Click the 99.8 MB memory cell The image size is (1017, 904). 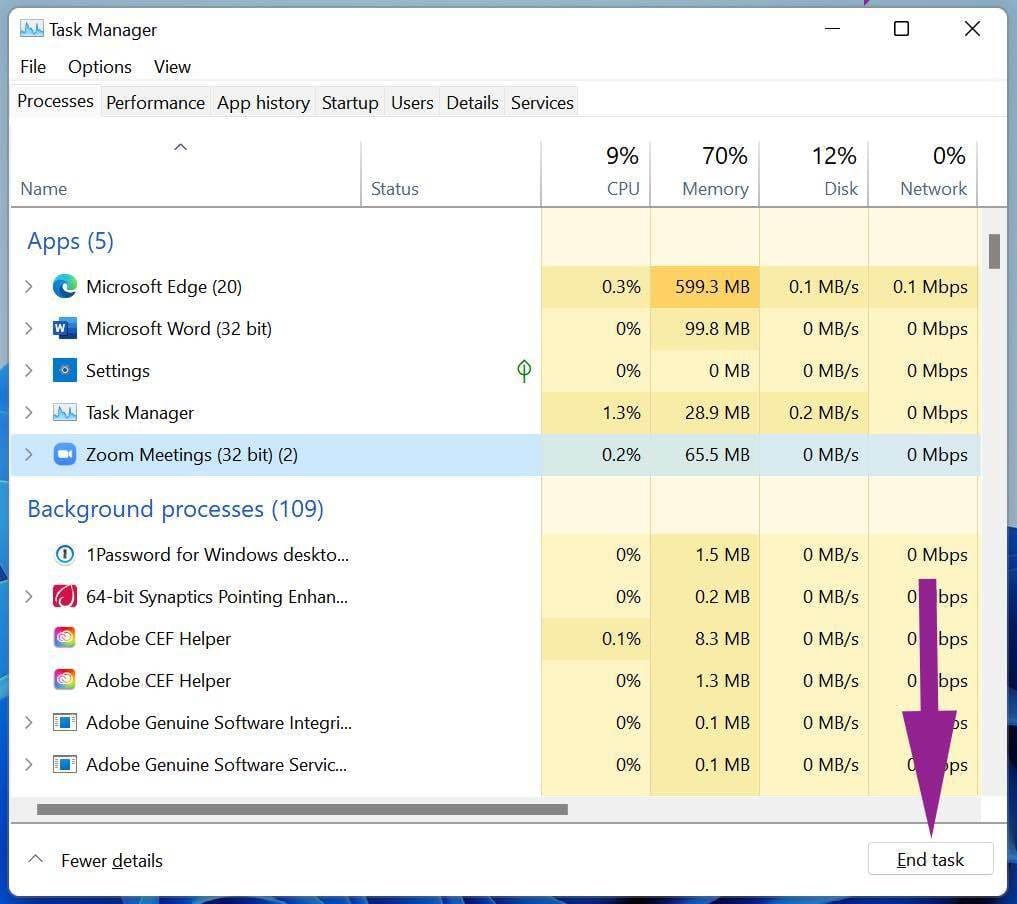coord(704,328)
